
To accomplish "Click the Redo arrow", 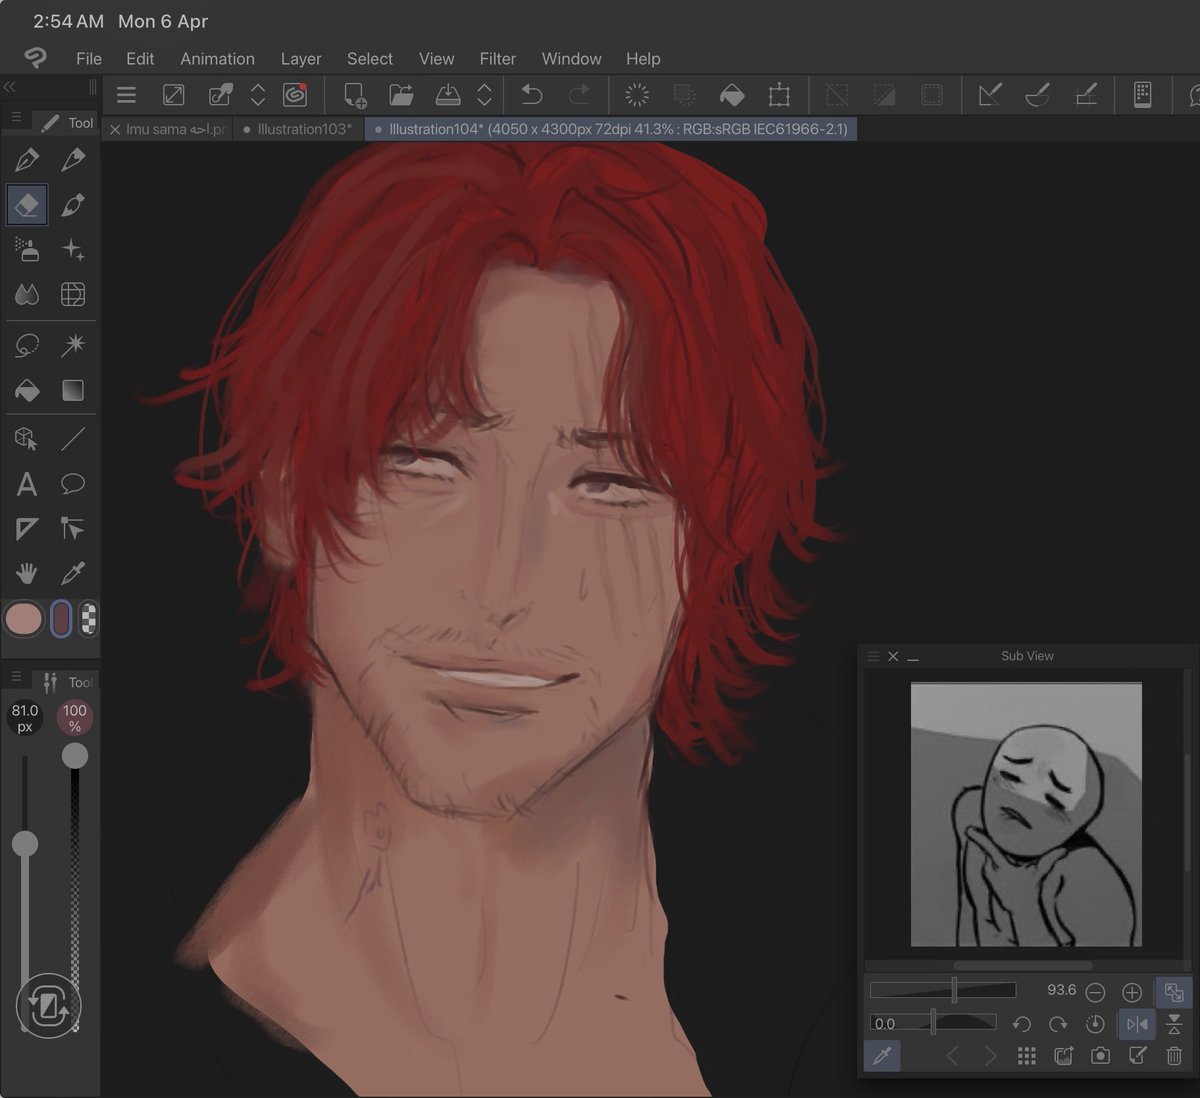I will click(579, 95).
